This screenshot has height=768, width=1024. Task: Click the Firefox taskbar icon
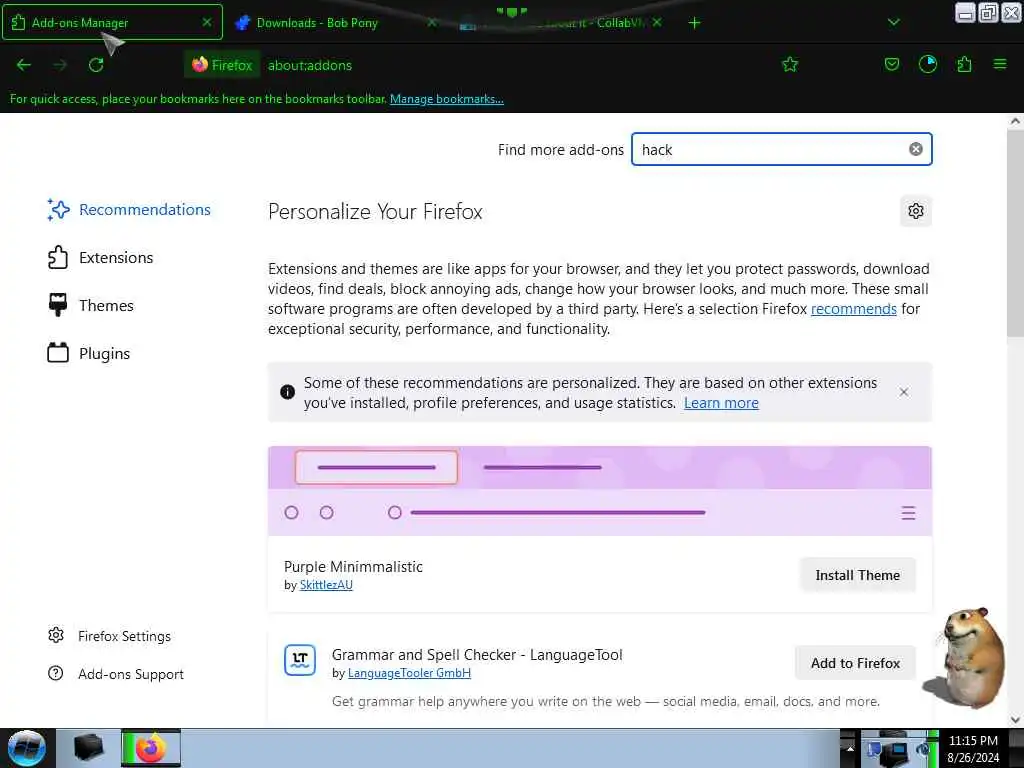click(x=151, y=748)
